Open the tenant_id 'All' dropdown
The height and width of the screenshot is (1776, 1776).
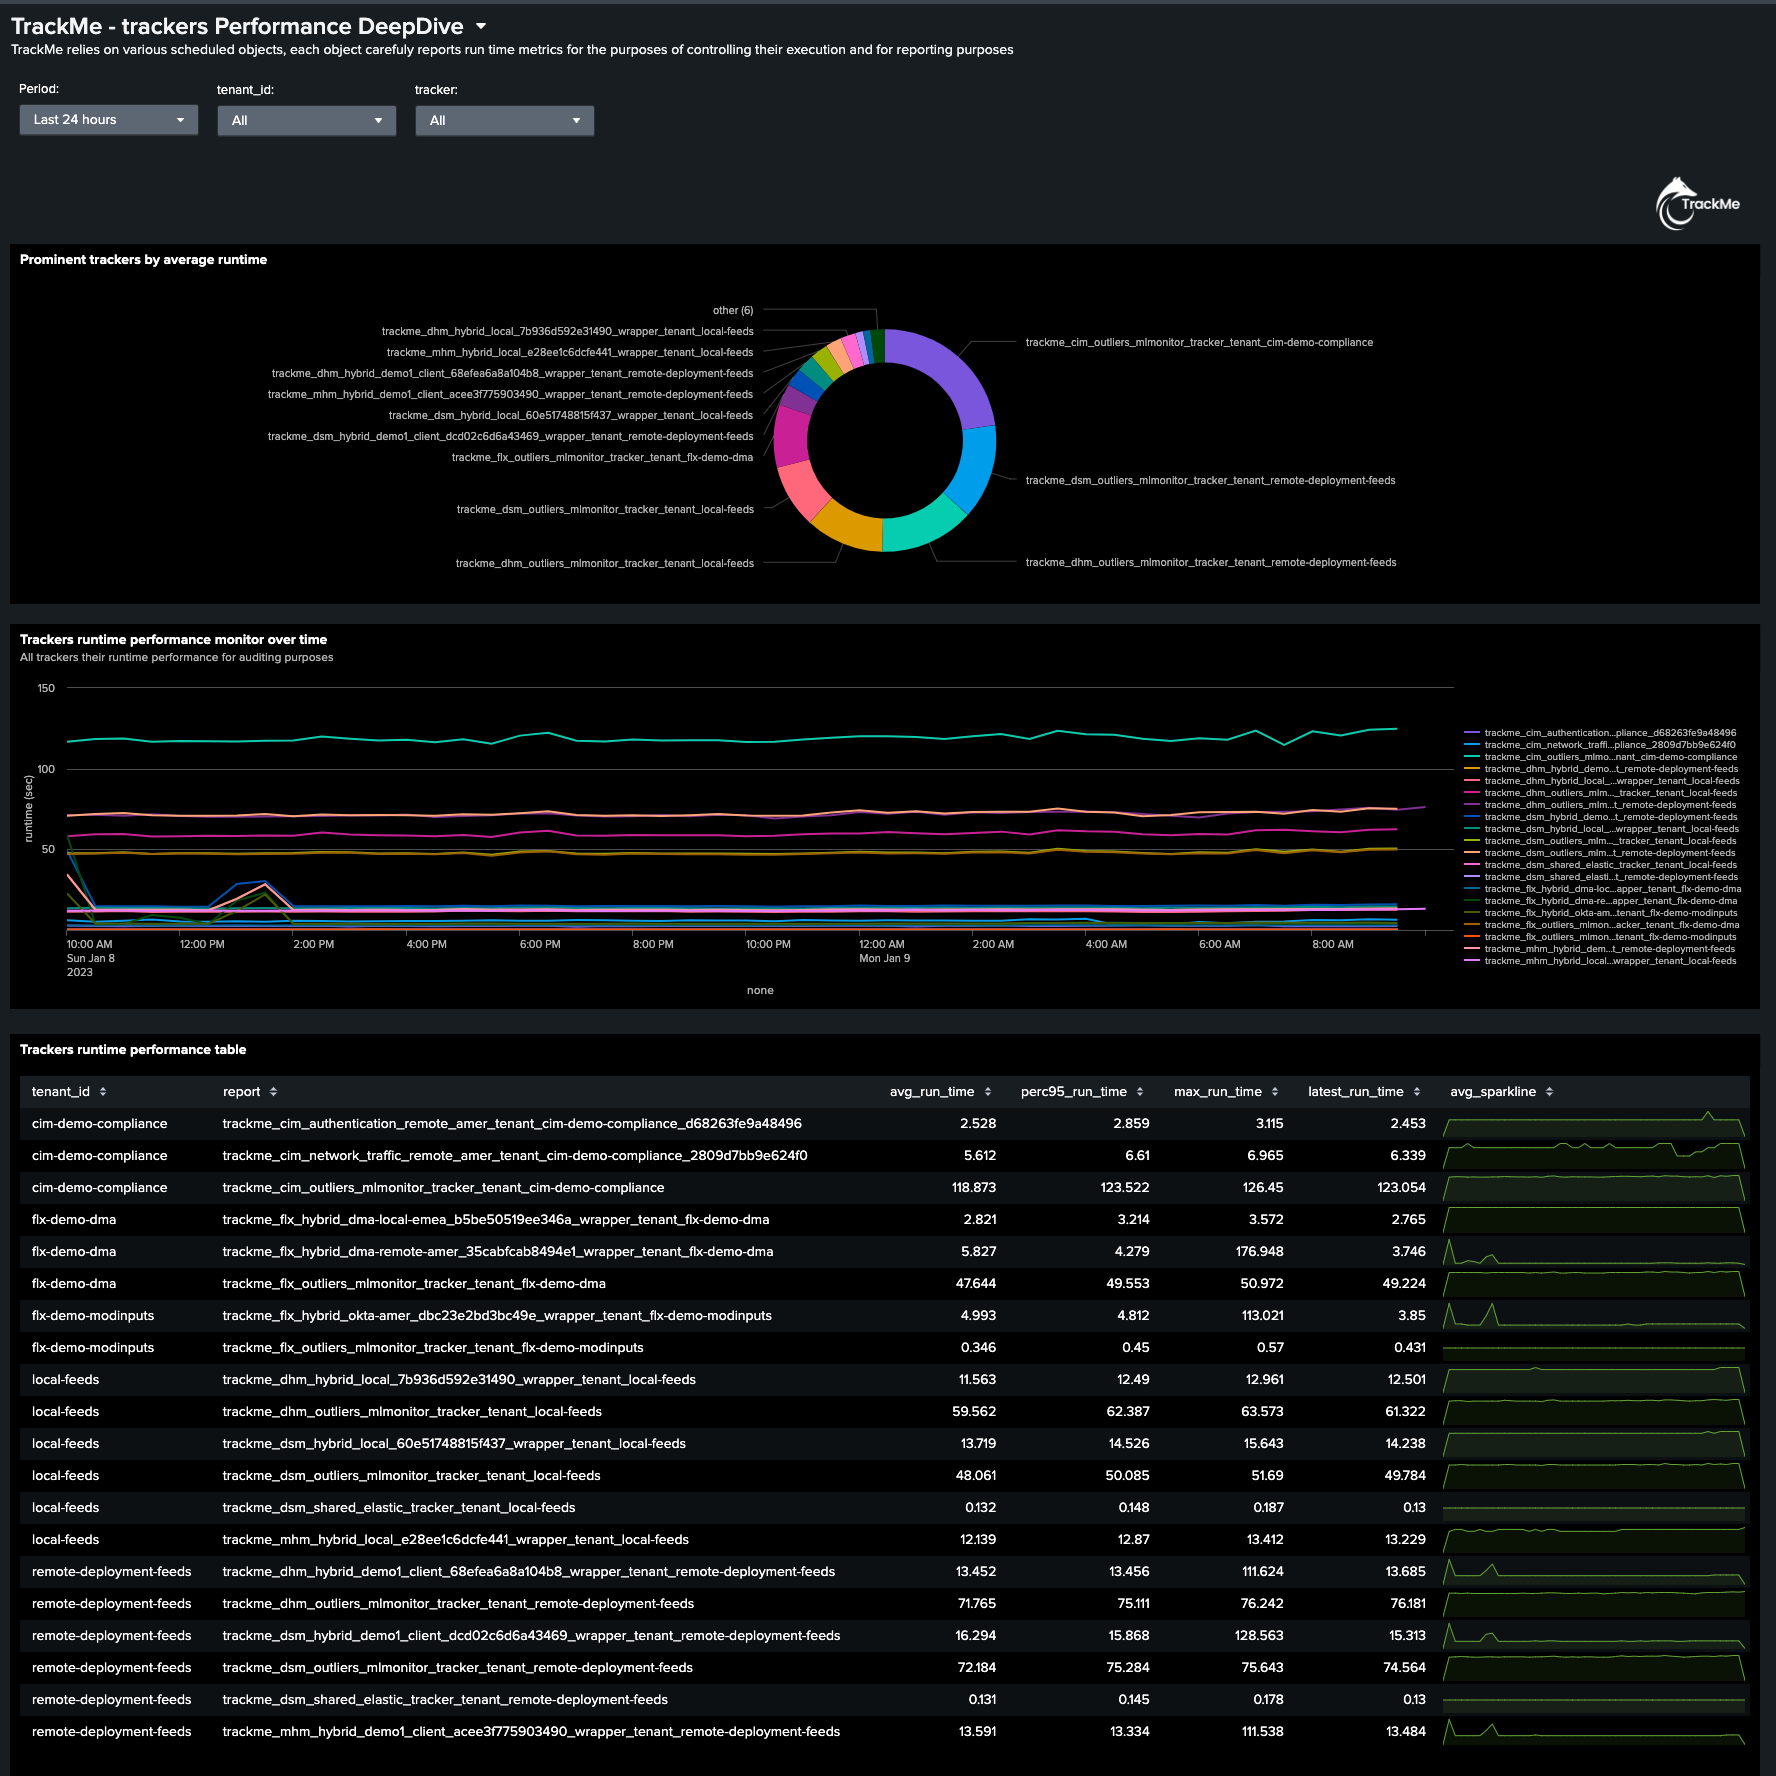point(306,120)
